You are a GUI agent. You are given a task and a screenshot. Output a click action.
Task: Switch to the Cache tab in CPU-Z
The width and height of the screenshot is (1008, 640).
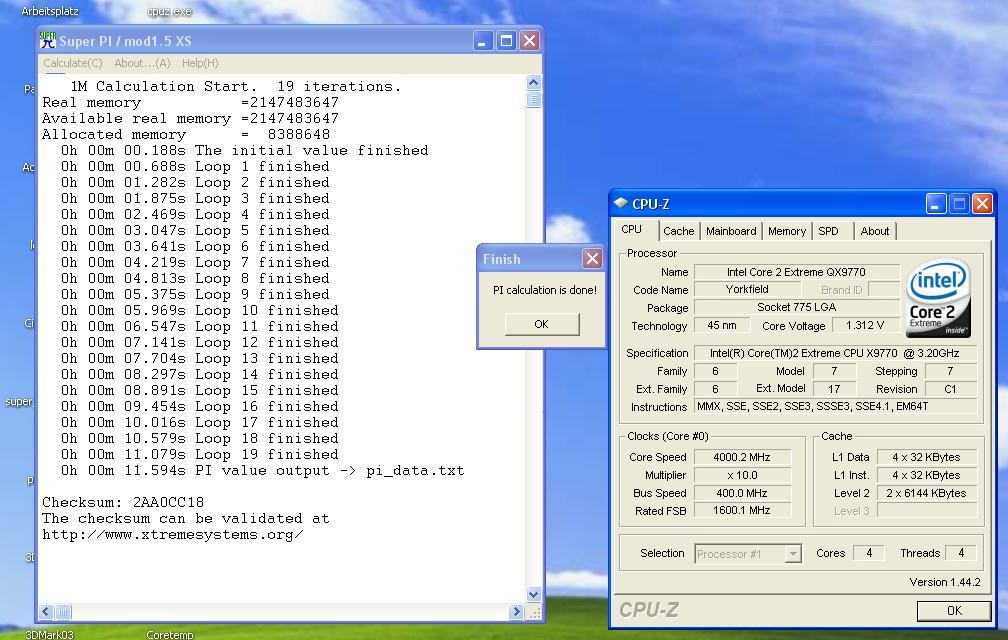pos(679,231)
